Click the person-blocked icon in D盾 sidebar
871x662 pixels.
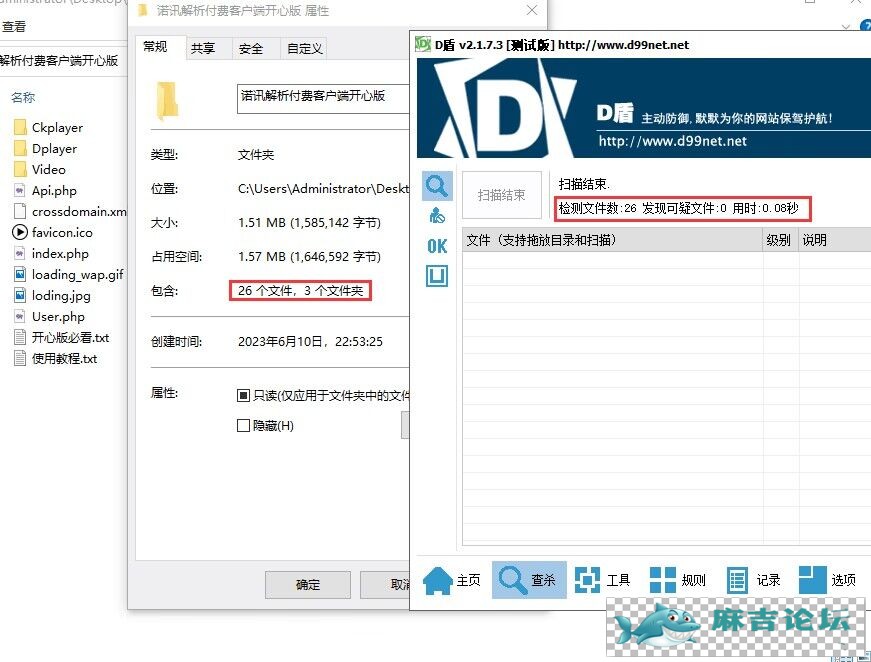[437, 215]
